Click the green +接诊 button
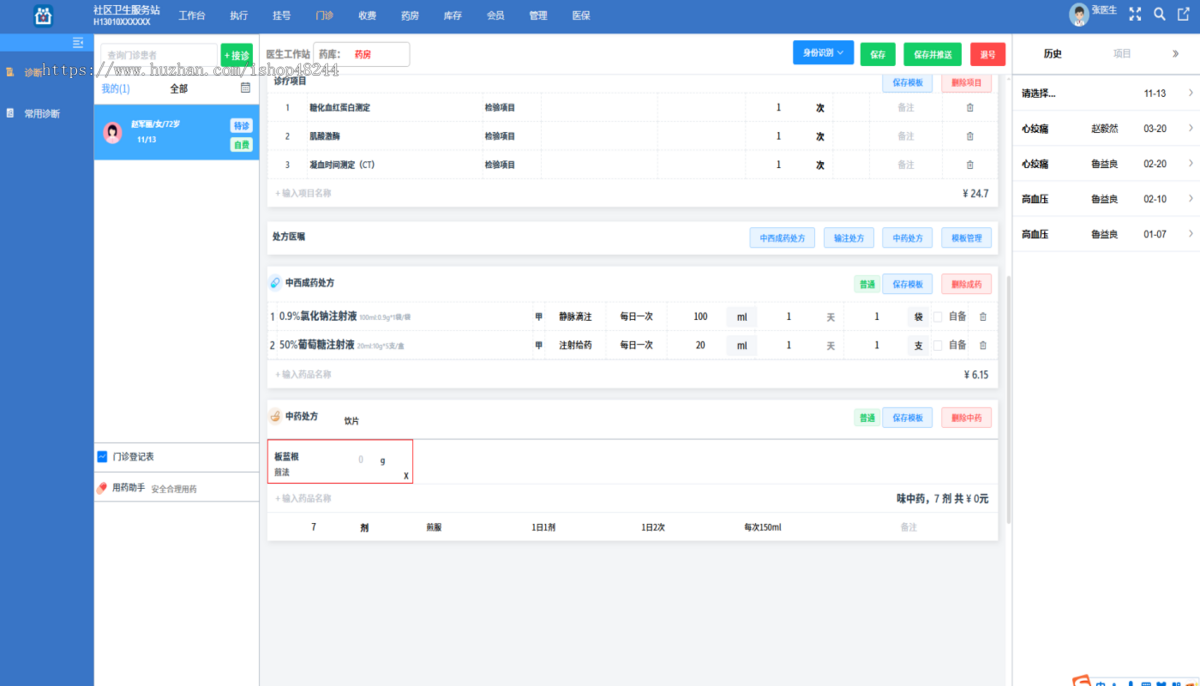The height and width of the screenshot is (686, 1200). coord(237,55)
